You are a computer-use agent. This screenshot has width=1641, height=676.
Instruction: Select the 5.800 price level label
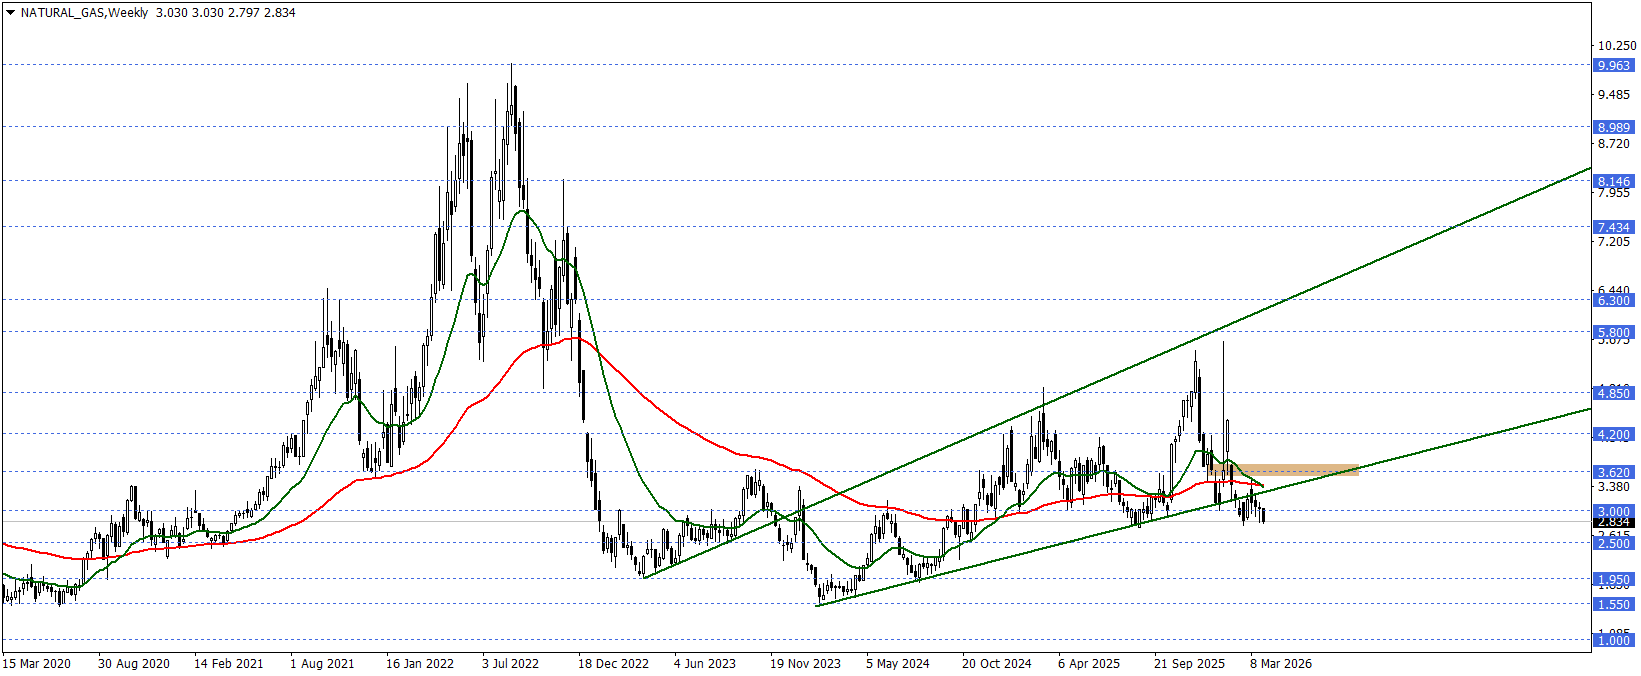click(1613, 332)
